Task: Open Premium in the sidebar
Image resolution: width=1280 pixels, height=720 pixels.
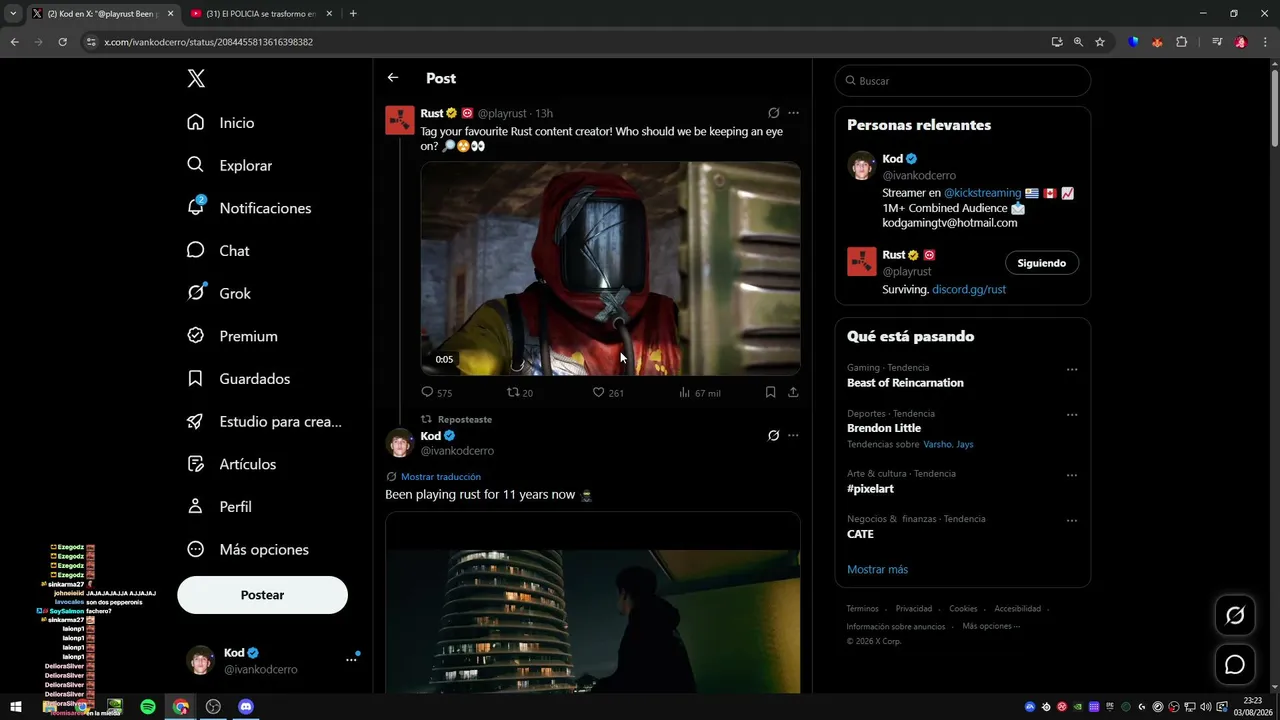Action: 232,336
